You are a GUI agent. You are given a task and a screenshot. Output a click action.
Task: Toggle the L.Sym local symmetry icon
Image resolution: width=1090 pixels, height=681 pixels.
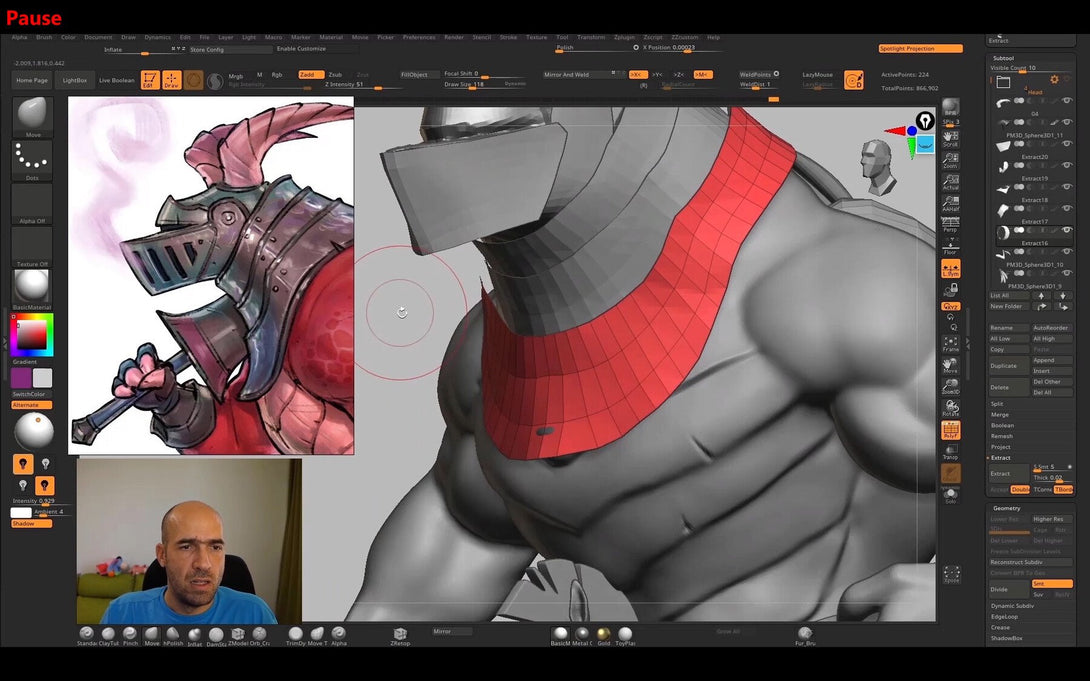[950, 268]
